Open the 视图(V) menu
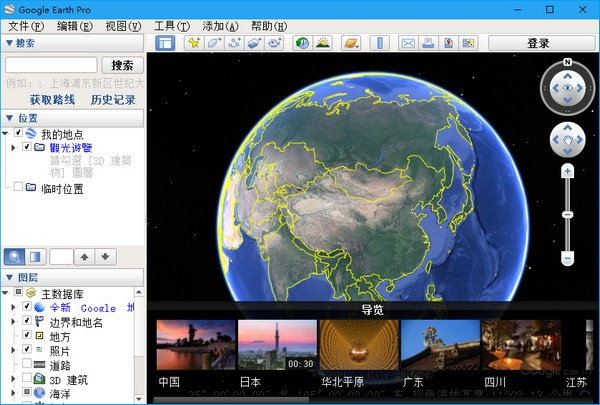Image resolution: width=600 pixels, height=405 pixels. tap(123, 25)
